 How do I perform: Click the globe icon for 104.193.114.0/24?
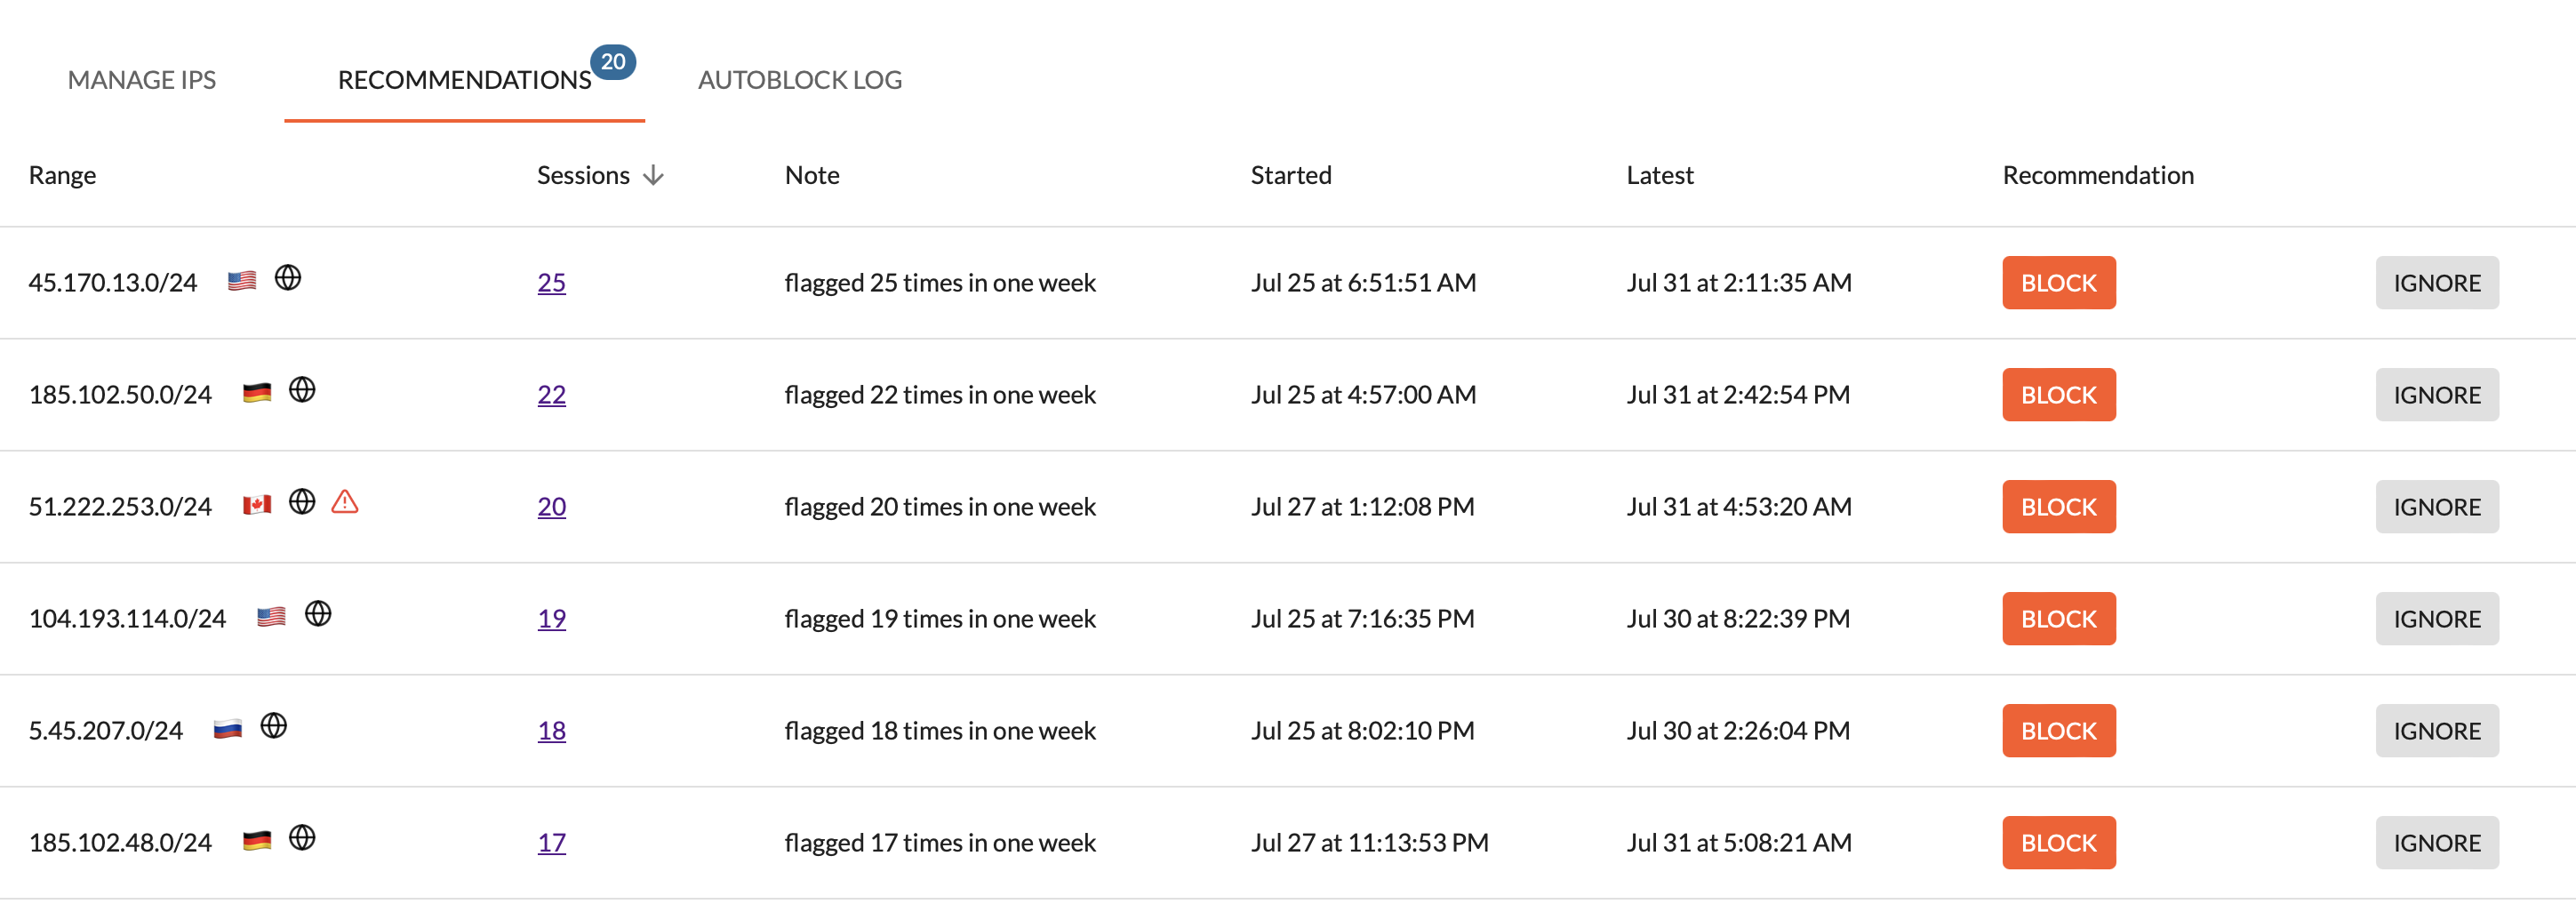318,613
